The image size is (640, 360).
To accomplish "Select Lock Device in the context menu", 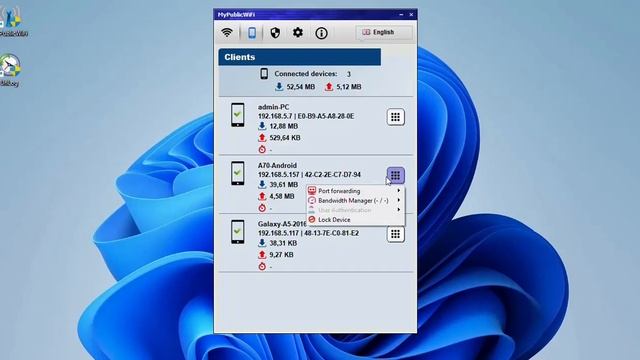I will [x=355, y=220].
